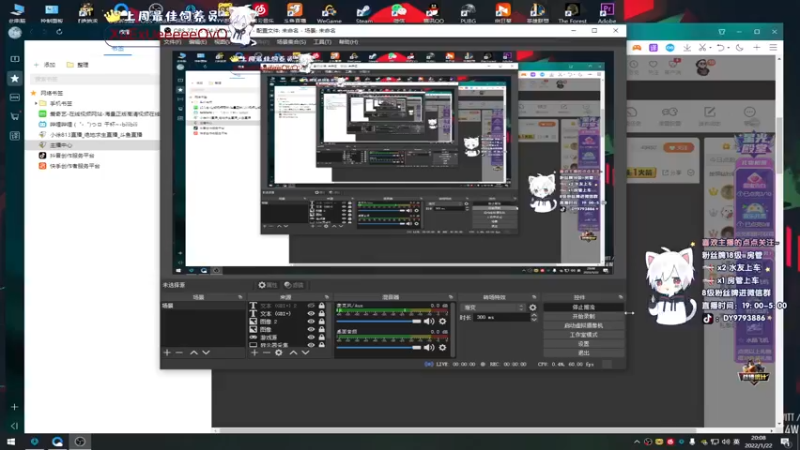Open the 编辑(E) menu in OBS
This screenshot has height=450, width=800.
(x=197, y=42)
